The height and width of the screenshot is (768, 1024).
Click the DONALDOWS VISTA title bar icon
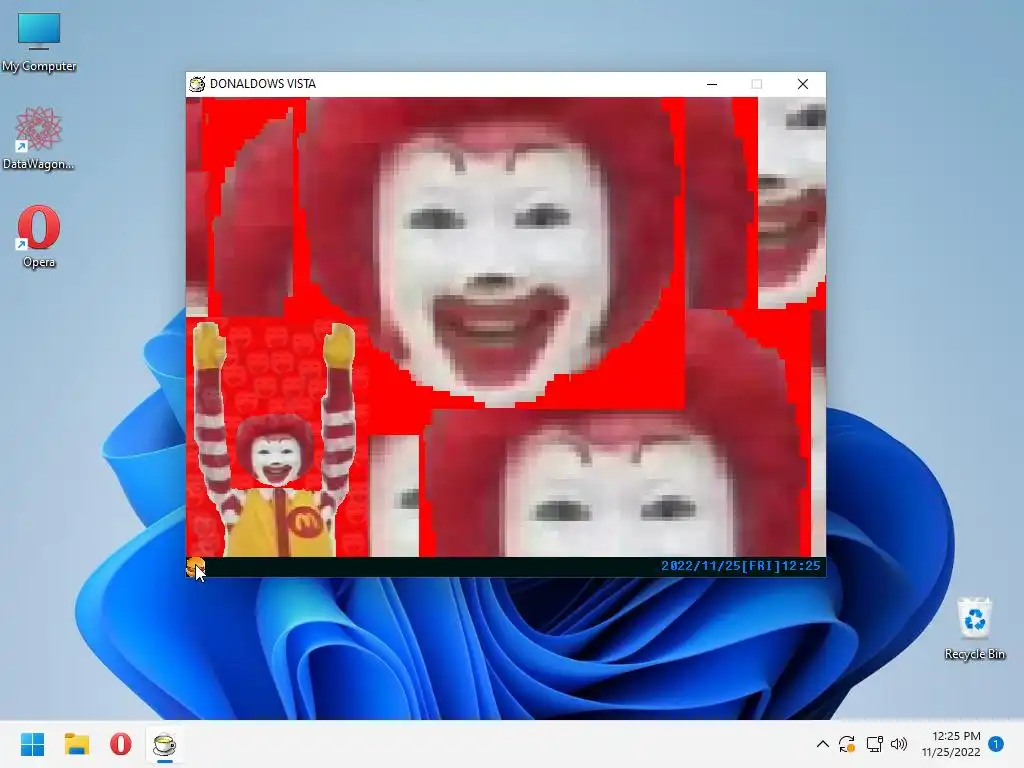[197, 84]
